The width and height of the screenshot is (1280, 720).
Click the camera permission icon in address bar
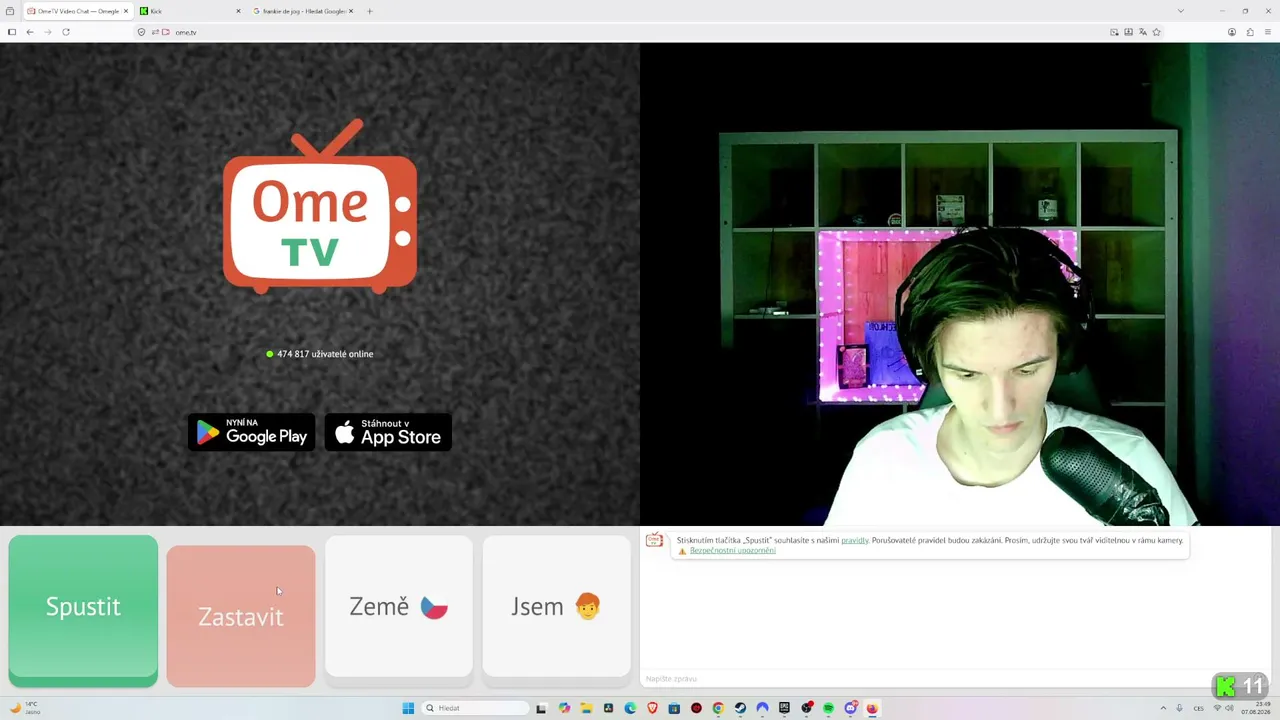[x=165, y=32]
